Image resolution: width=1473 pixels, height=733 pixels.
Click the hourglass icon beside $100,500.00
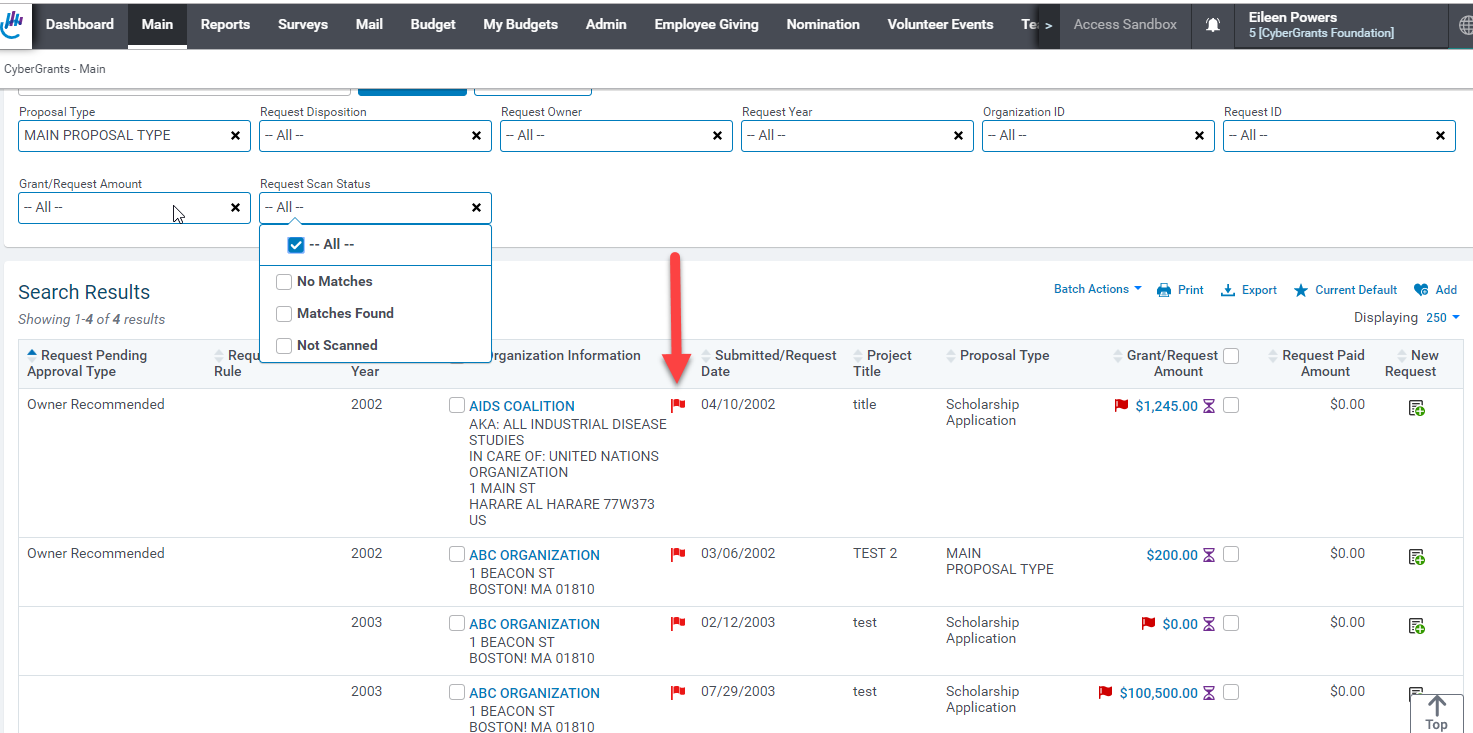point(1209,693)
